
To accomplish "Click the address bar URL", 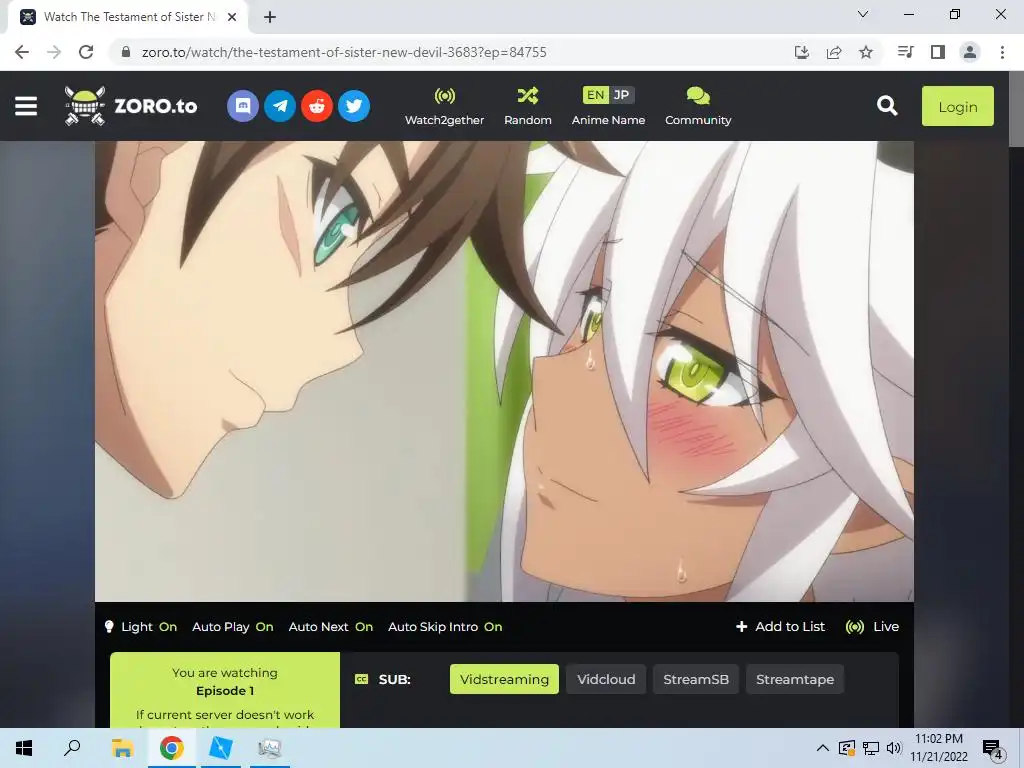I will click(x=344, y=52).
